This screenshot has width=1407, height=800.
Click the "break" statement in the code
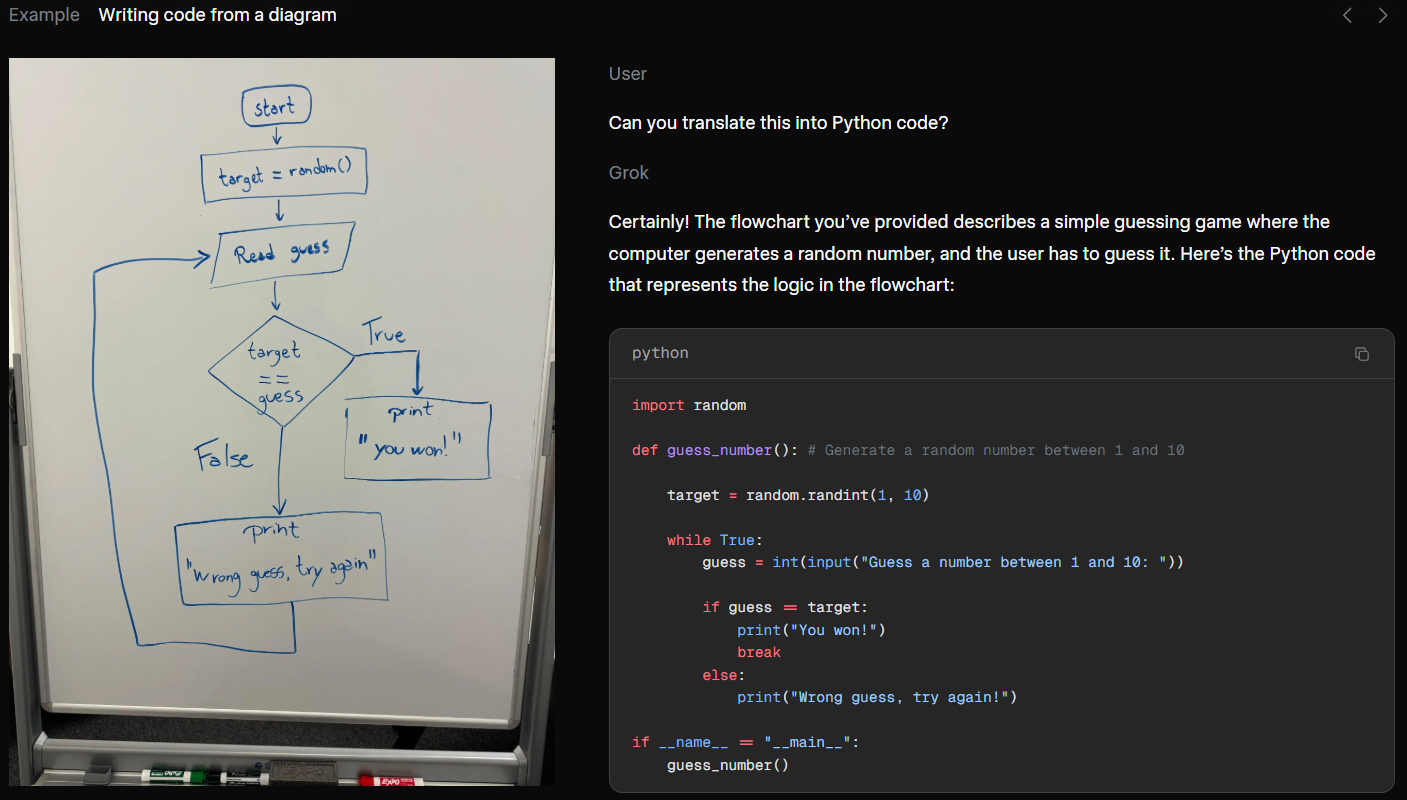tap(759, 652)
